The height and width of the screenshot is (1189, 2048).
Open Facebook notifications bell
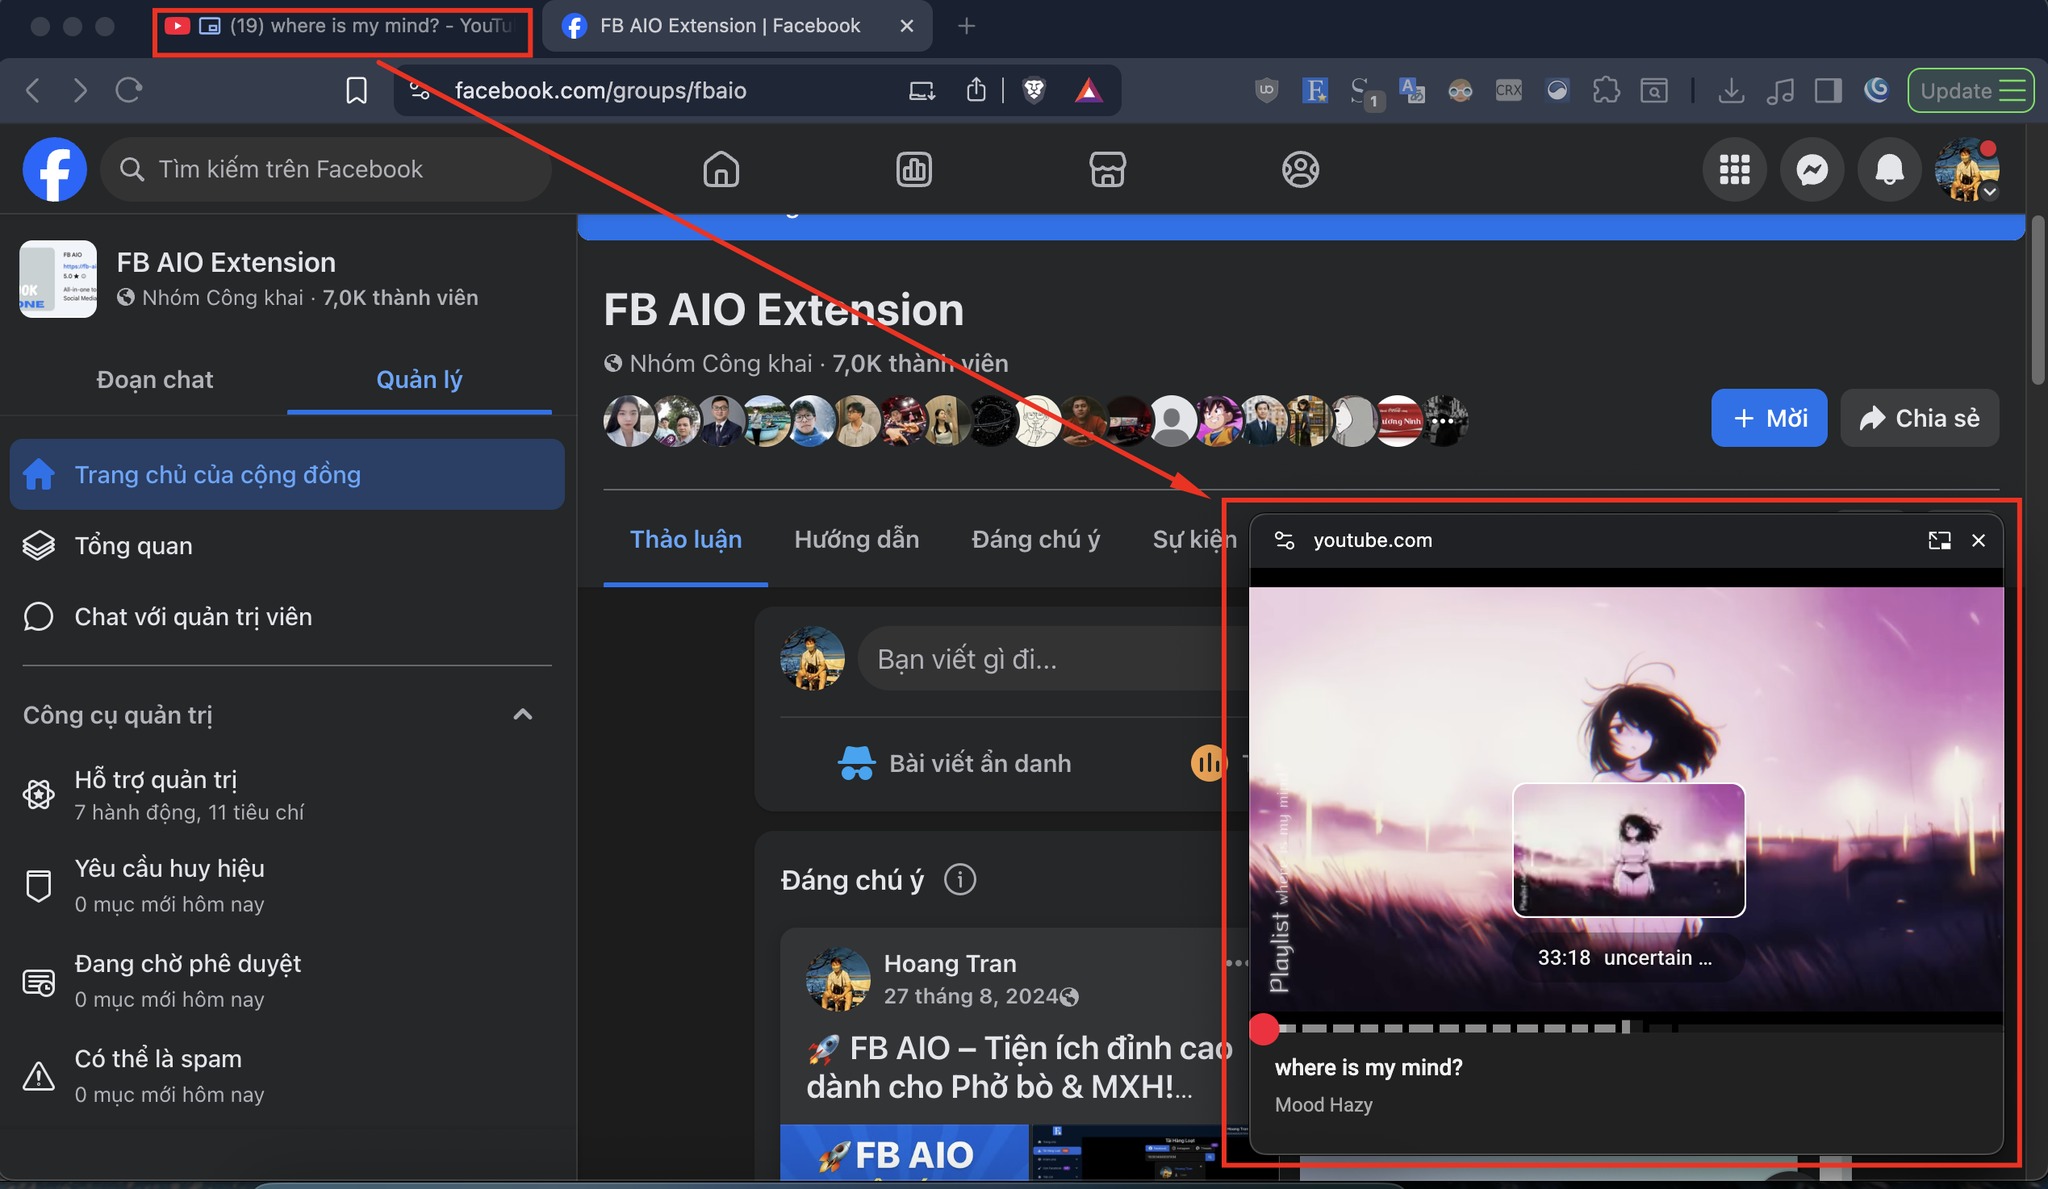(1889, 169)
